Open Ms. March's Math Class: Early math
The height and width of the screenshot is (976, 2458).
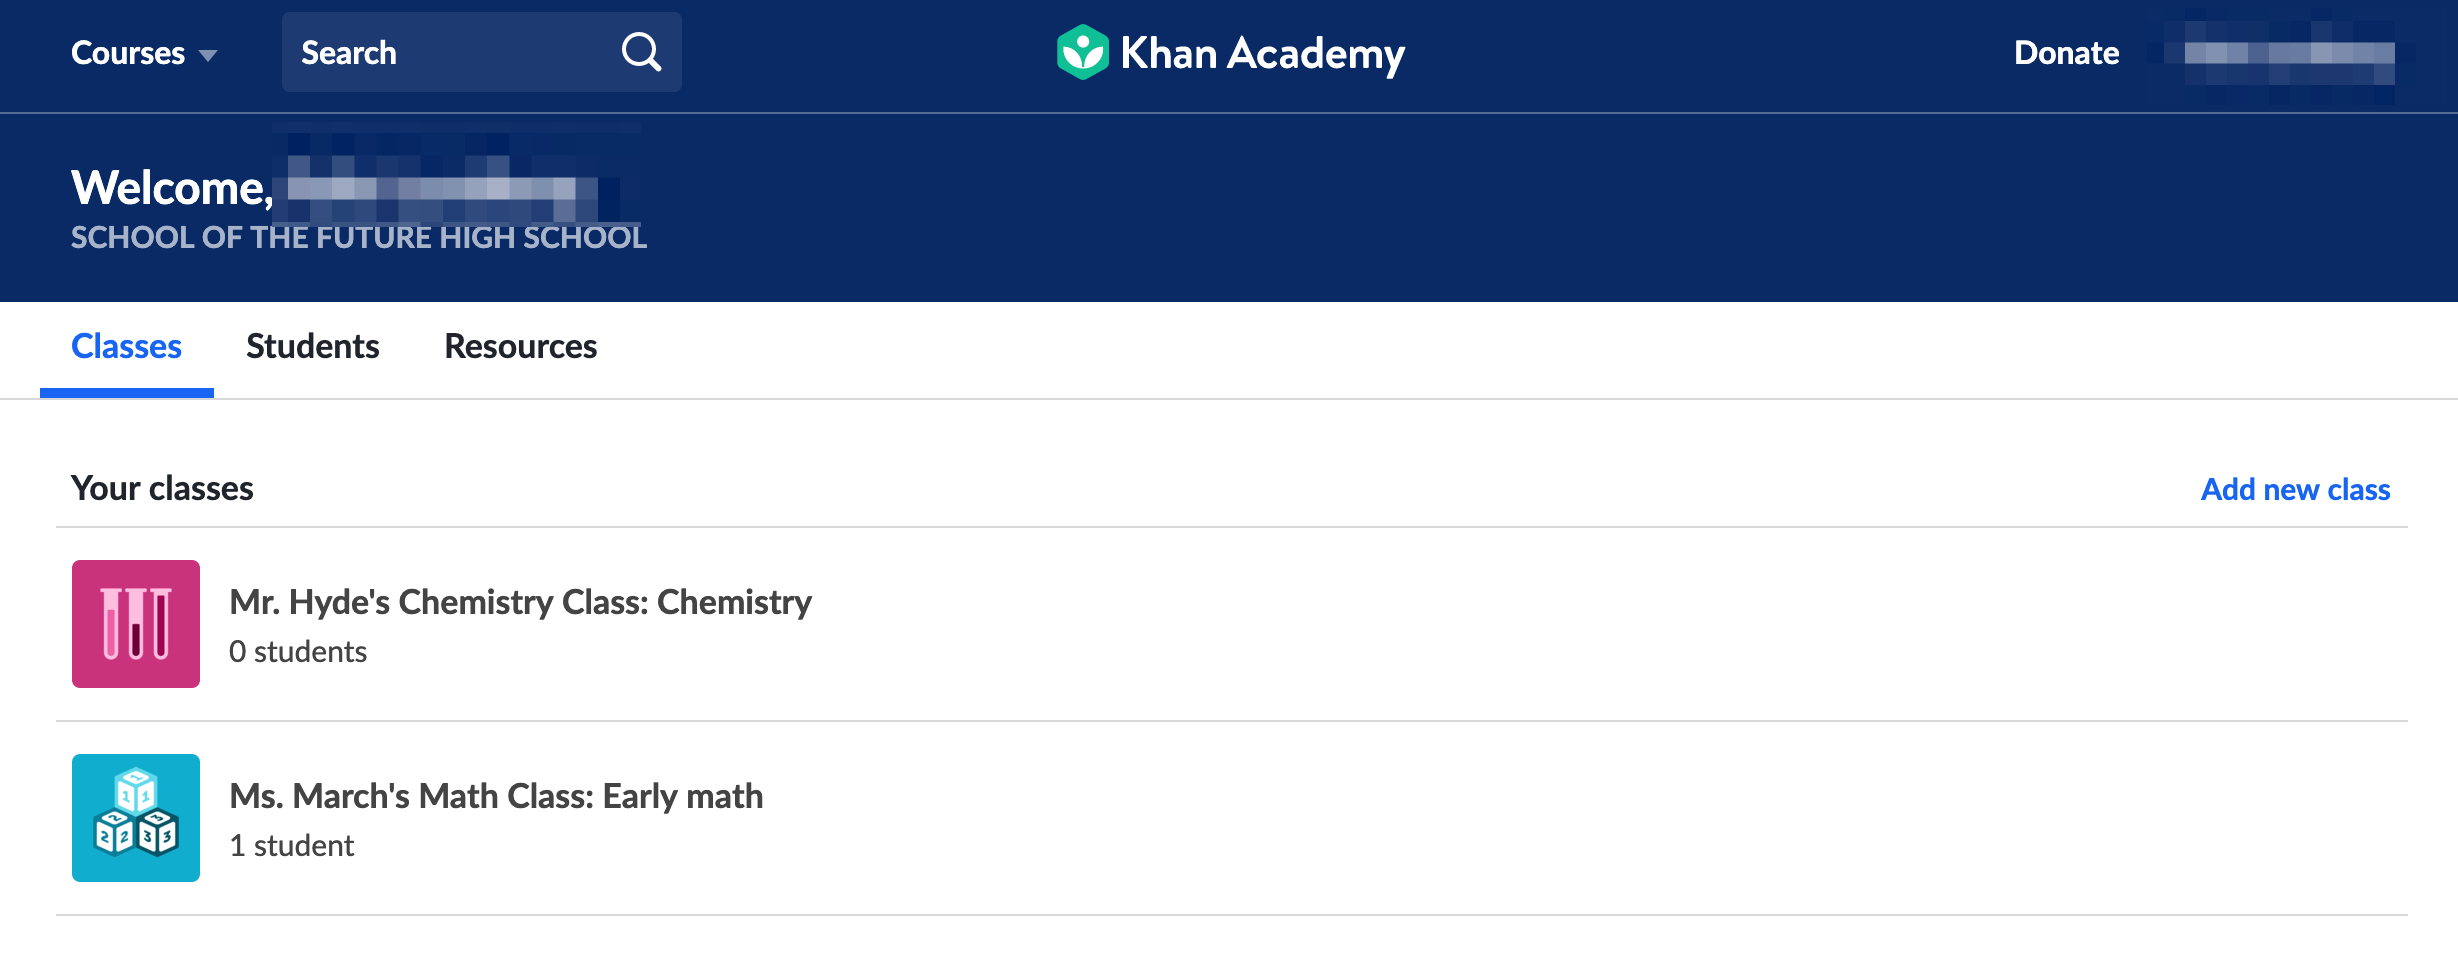click(496, 796)
